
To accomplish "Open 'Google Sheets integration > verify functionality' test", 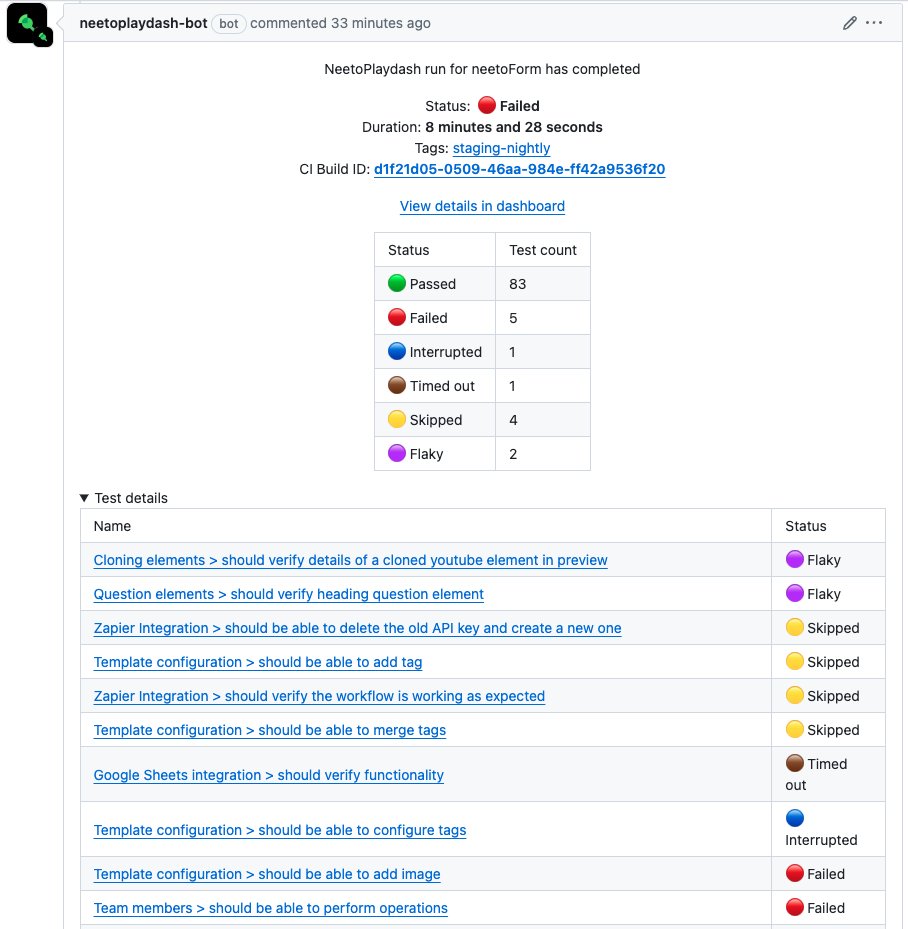I will (268, 775).
